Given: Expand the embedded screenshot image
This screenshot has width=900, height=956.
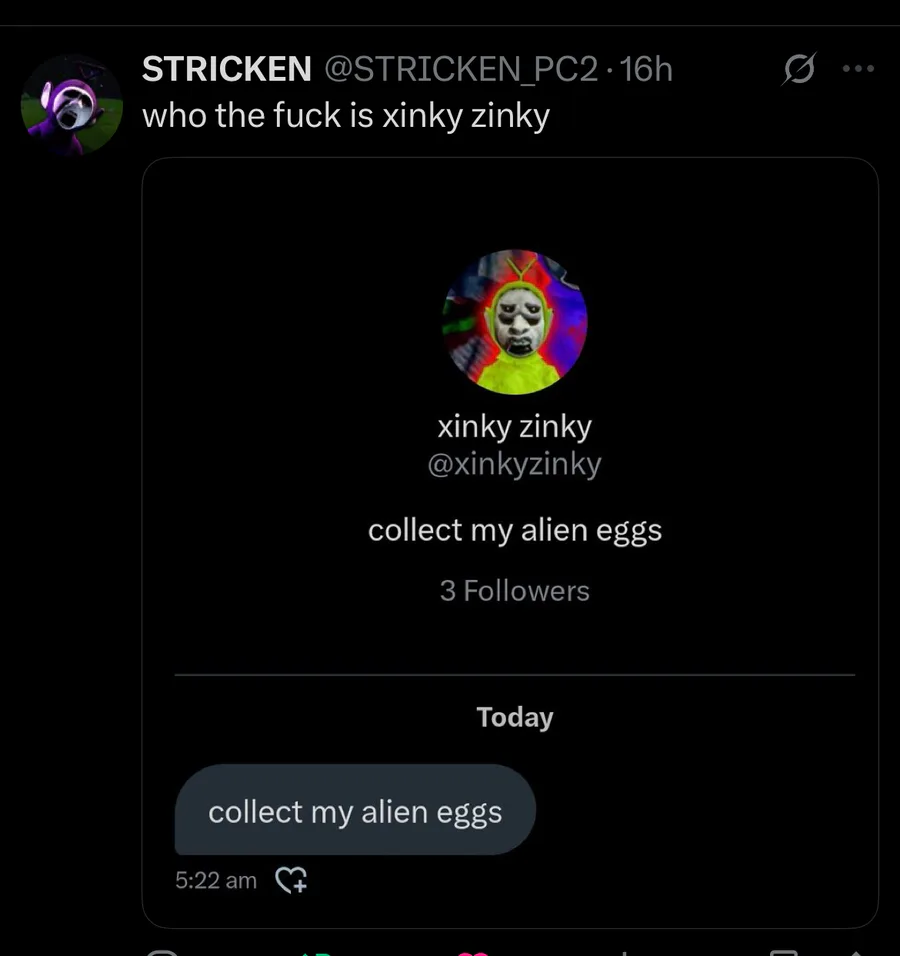Looking at the screenshot, I should [510, 543].
